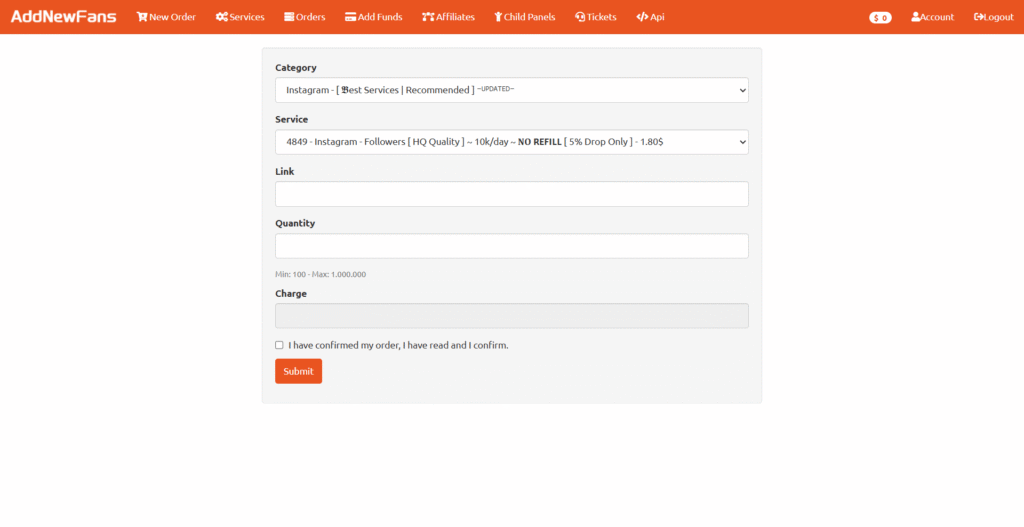
Task: Click the network icon beside Affiliates
Action: pyautogui.click(x=428, y=17)
